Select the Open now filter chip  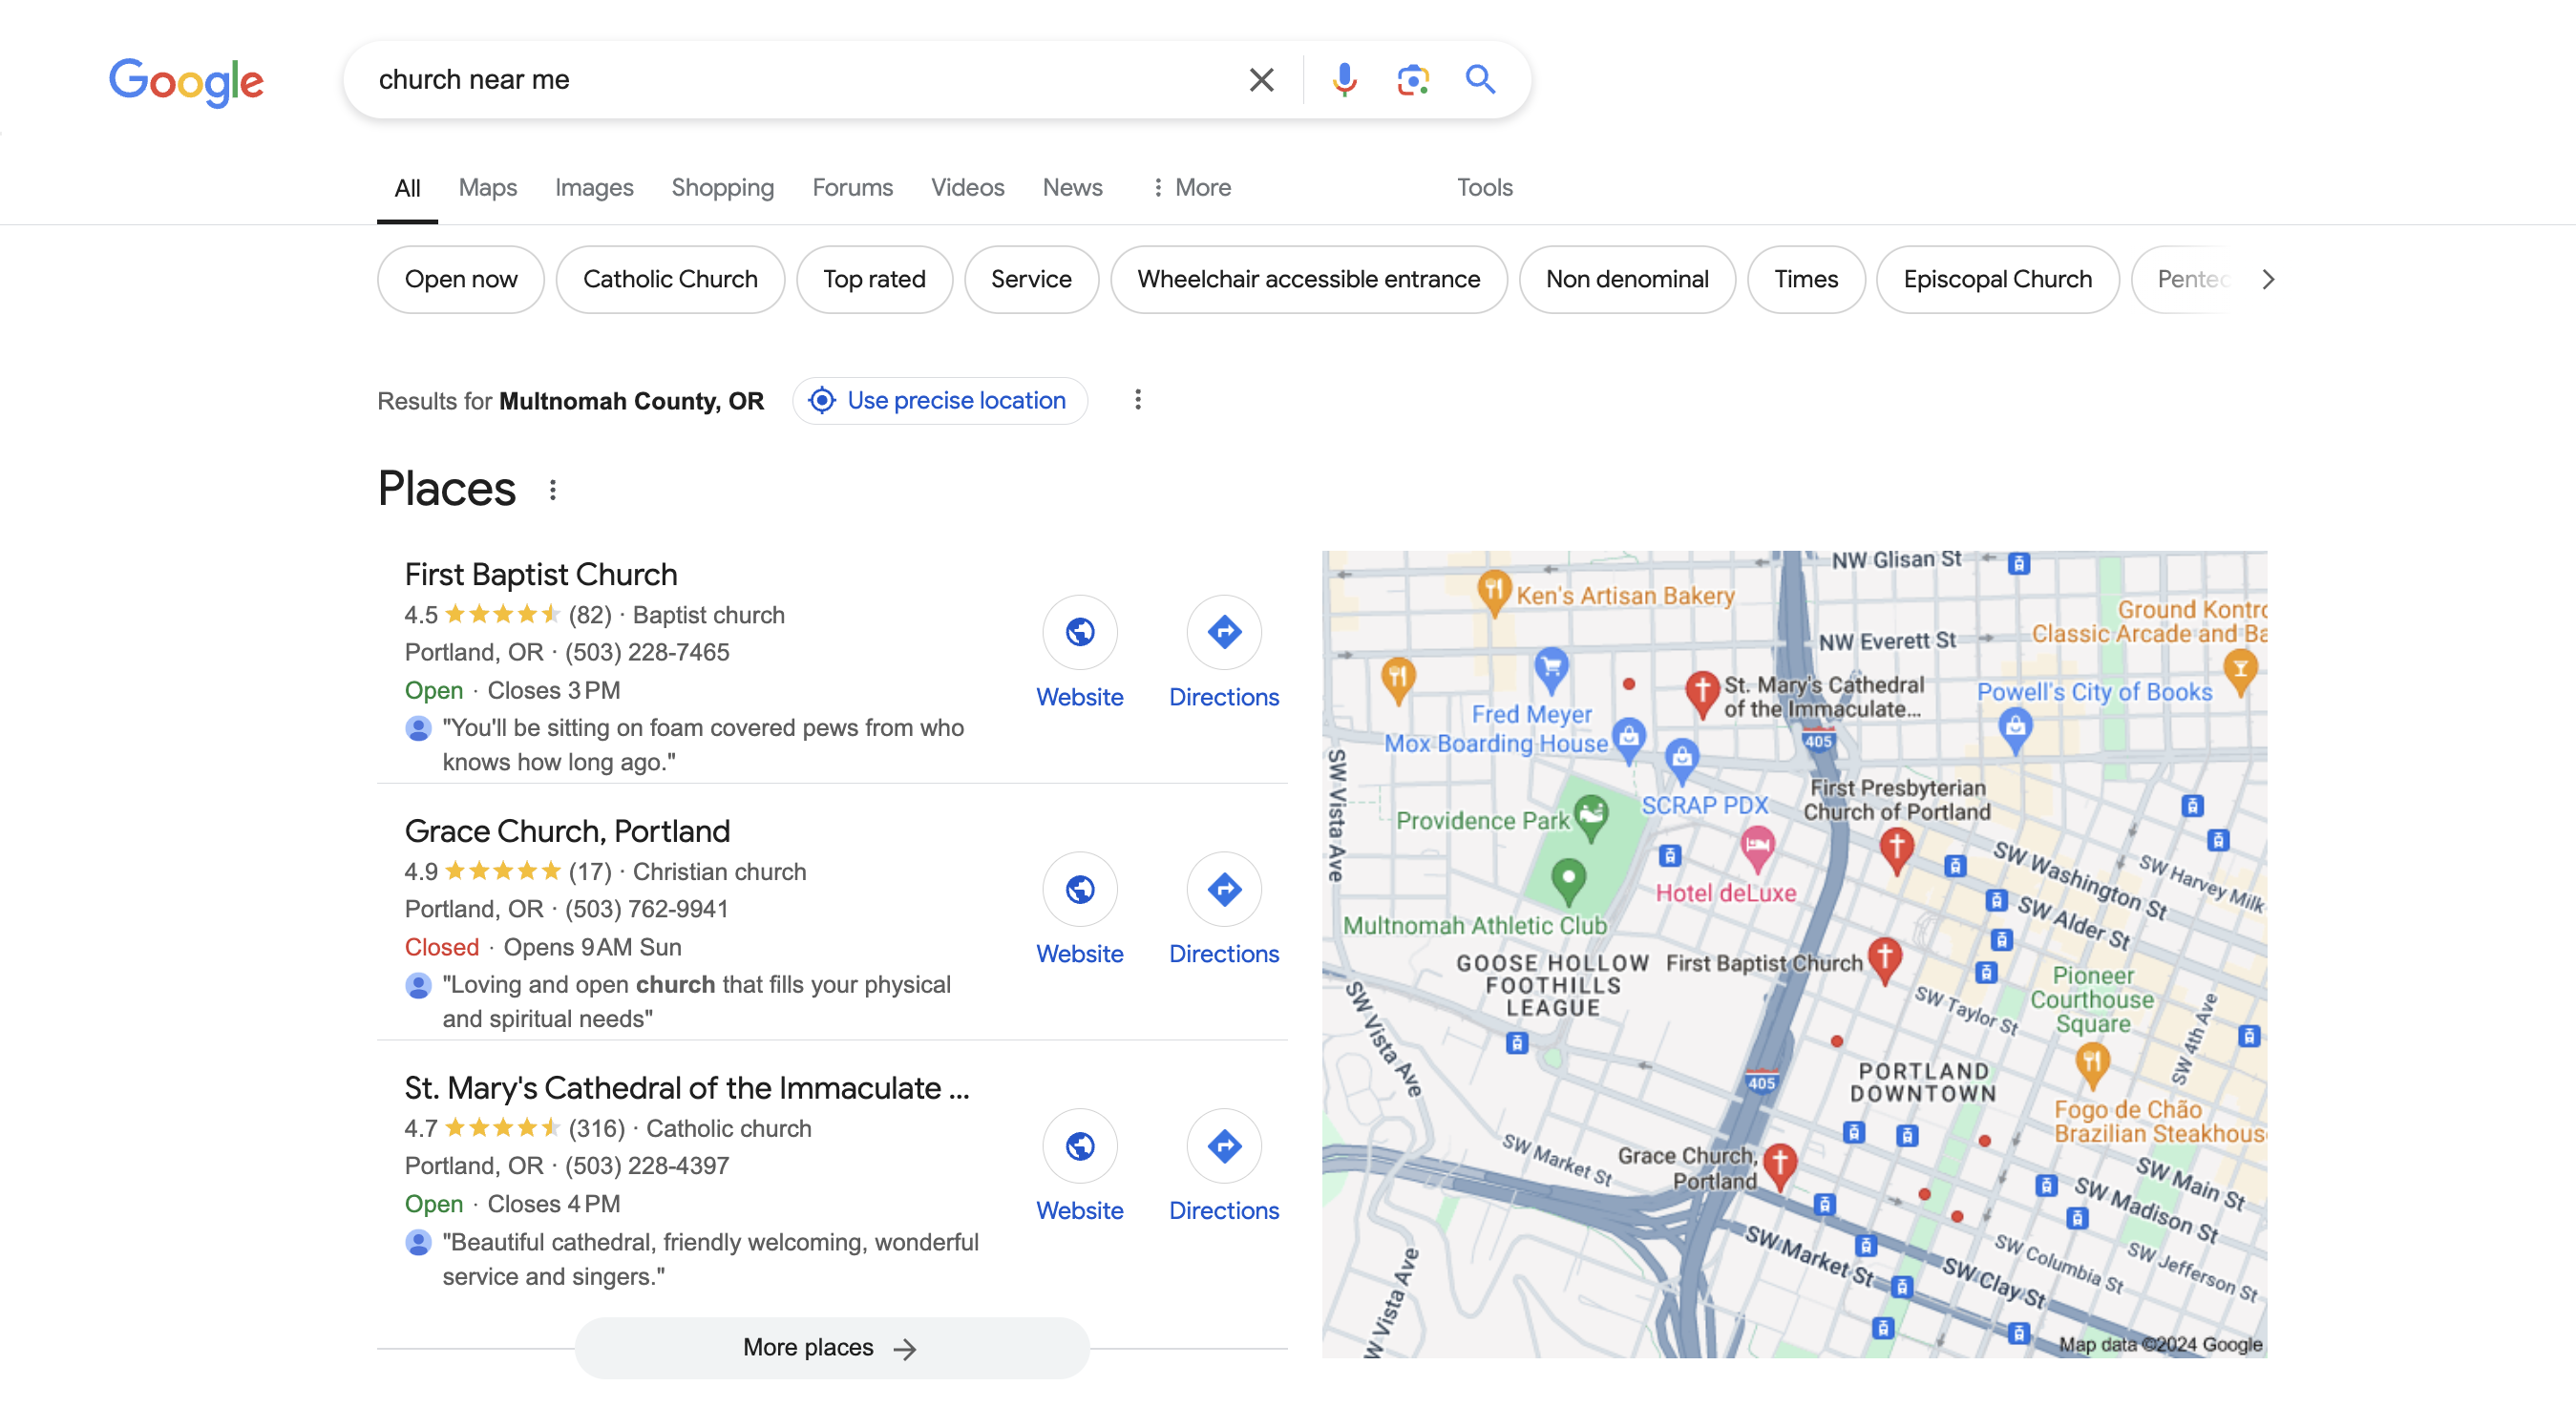pyautogui.click(x=461, y=277)
